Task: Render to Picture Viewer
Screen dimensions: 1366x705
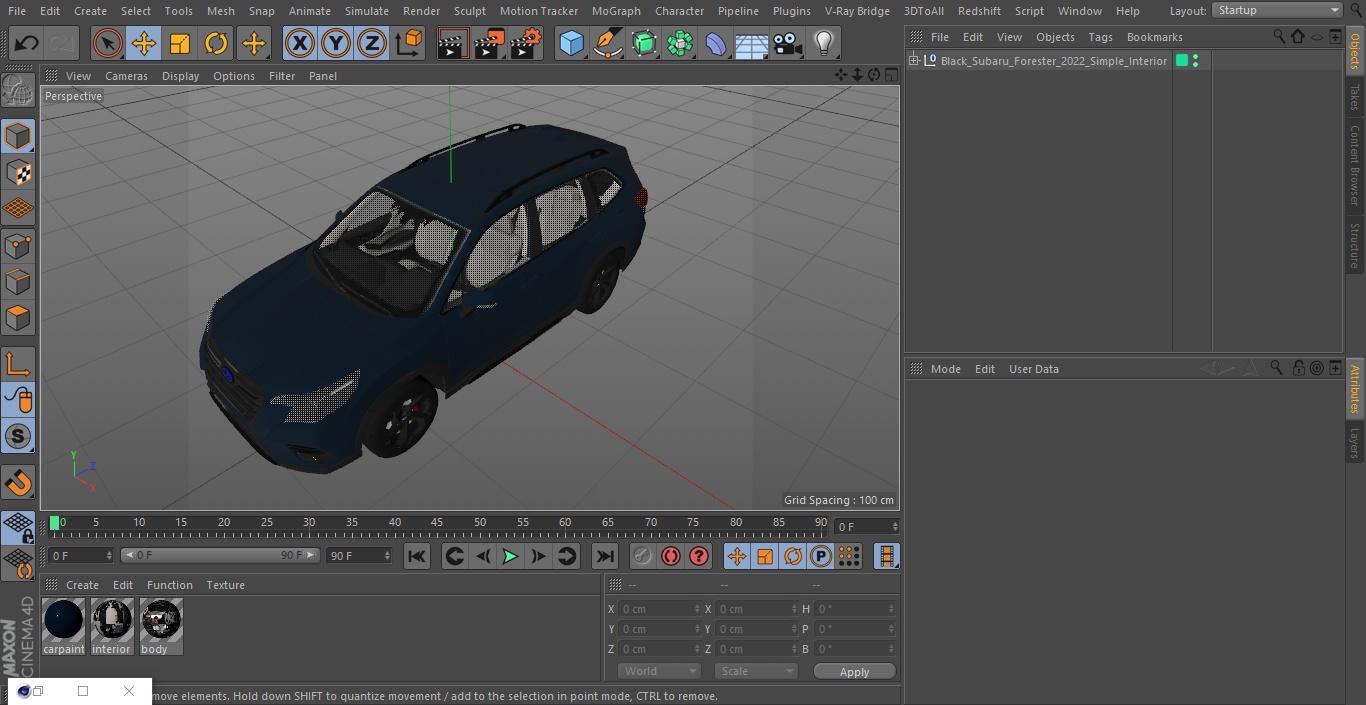Action: point(489,43)
